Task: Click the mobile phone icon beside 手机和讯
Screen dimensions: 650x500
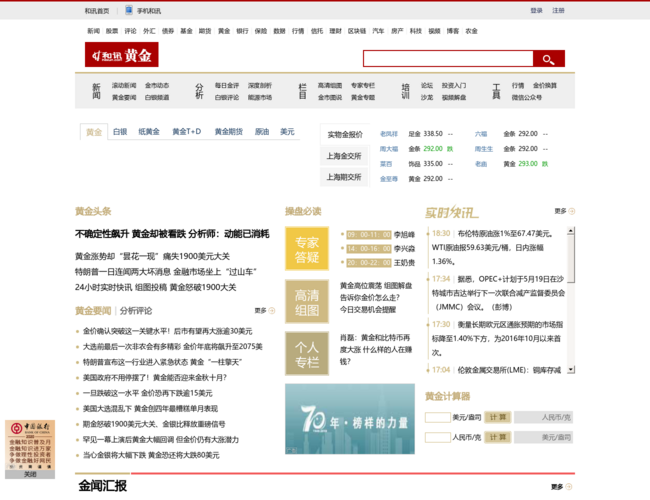Action: [x=129, y=10]
